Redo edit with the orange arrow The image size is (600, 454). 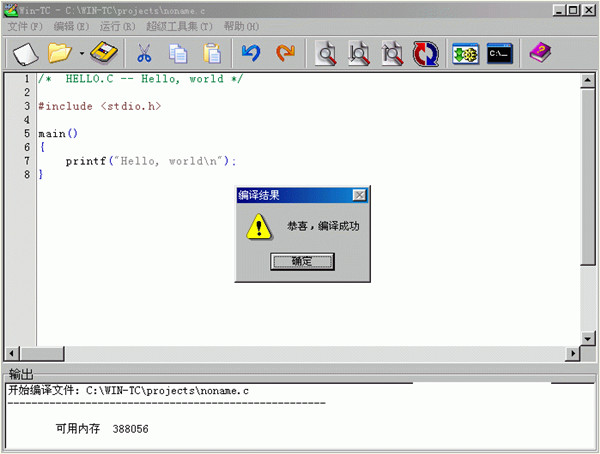click(285, 53)
